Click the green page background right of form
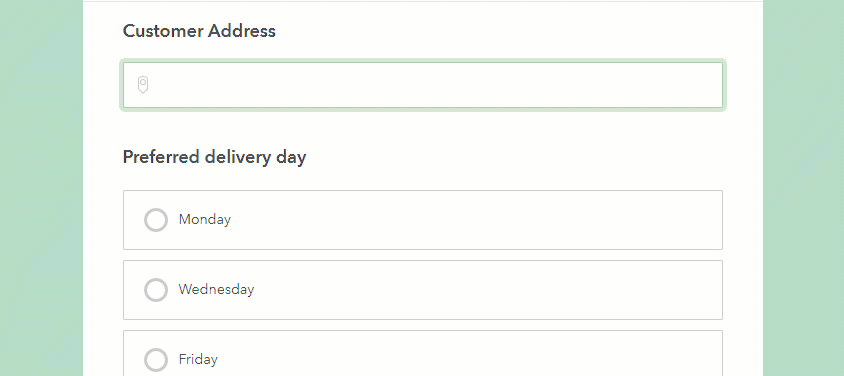This screenshot has width=844, height=376. [804, 188]
